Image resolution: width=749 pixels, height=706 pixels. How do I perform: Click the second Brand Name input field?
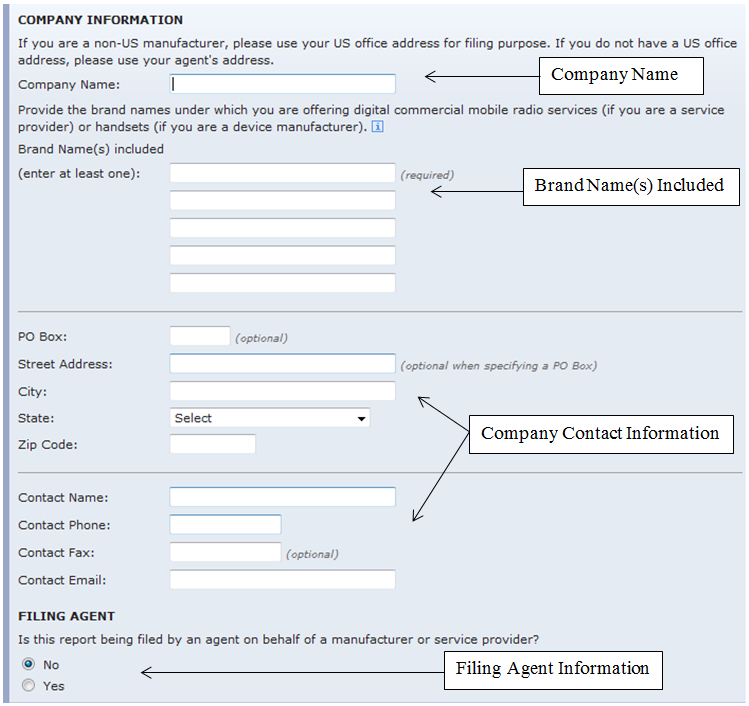click(283, 201)
